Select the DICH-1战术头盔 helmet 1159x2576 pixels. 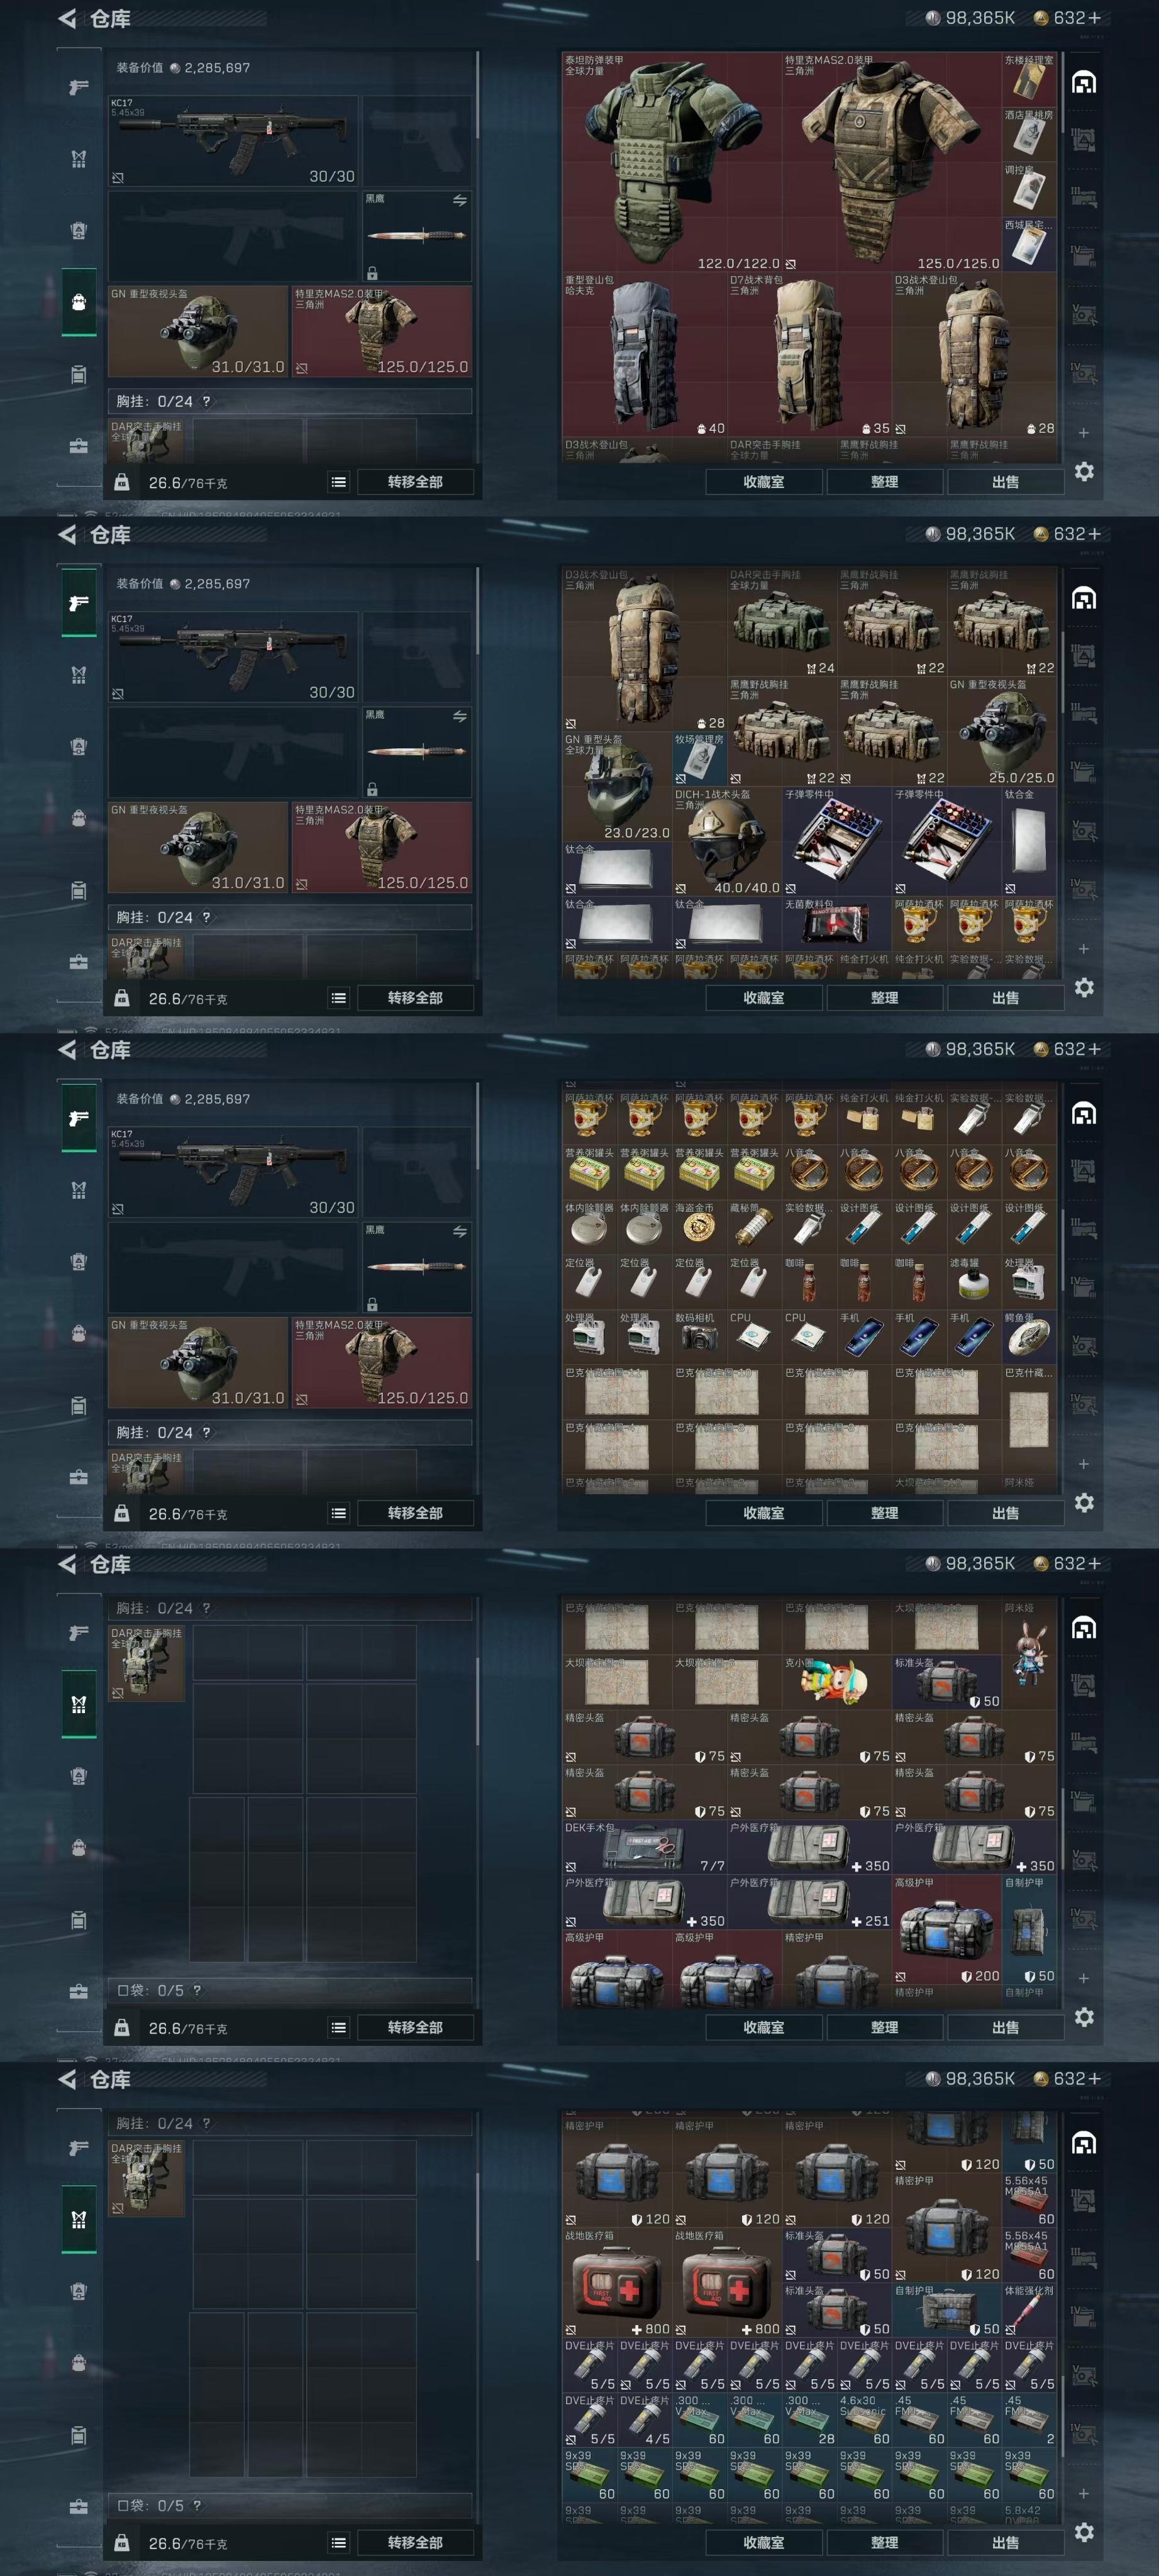[x=727, y=841]
